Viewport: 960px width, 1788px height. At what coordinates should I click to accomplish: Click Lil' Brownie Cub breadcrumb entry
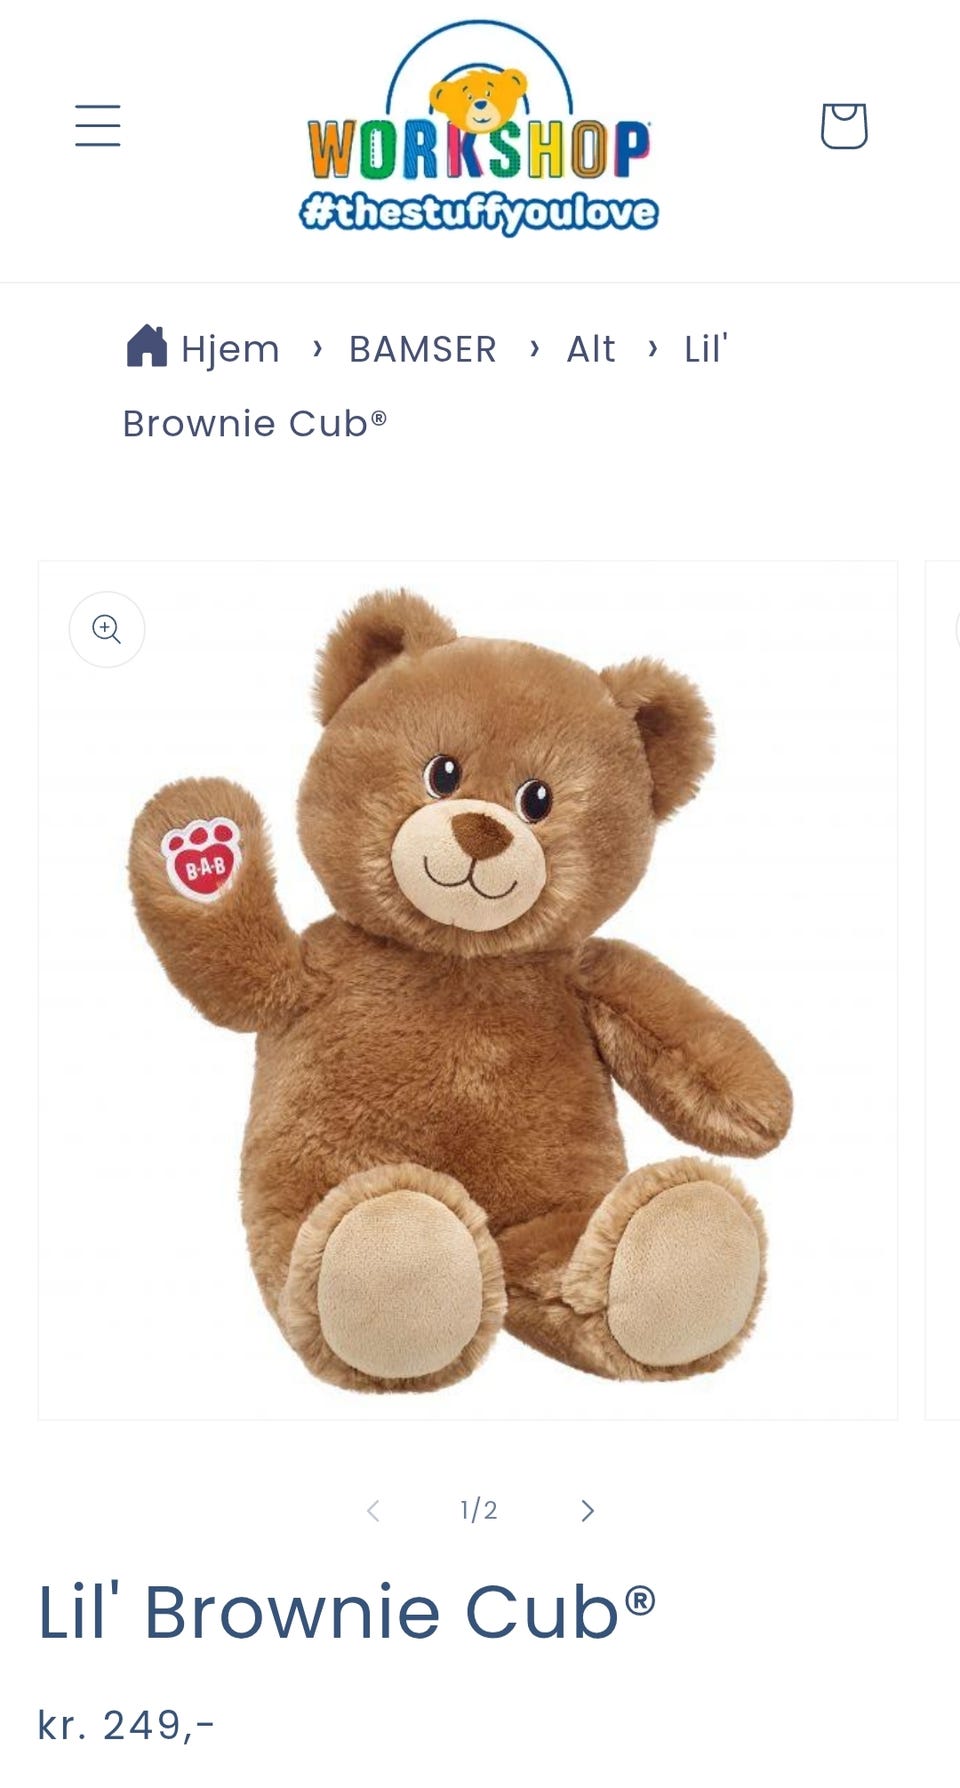[x=425, y=386]
